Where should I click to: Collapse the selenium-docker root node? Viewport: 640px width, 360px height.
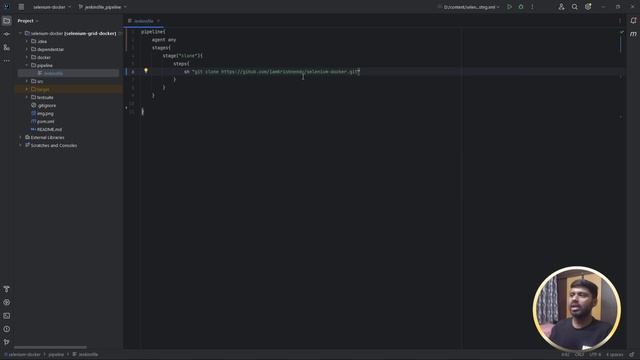tap(20, 33)
